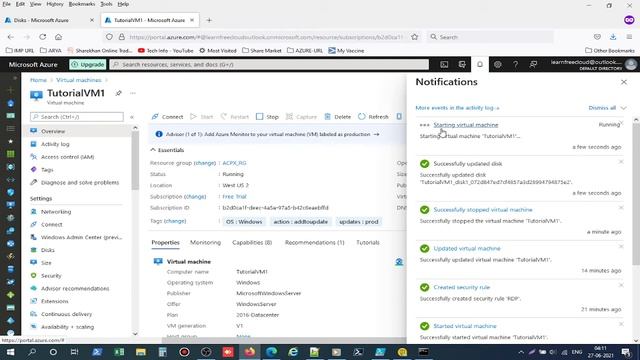Click the ACPX_RG resource group link
Screen dimensions: 640x360
234,163
